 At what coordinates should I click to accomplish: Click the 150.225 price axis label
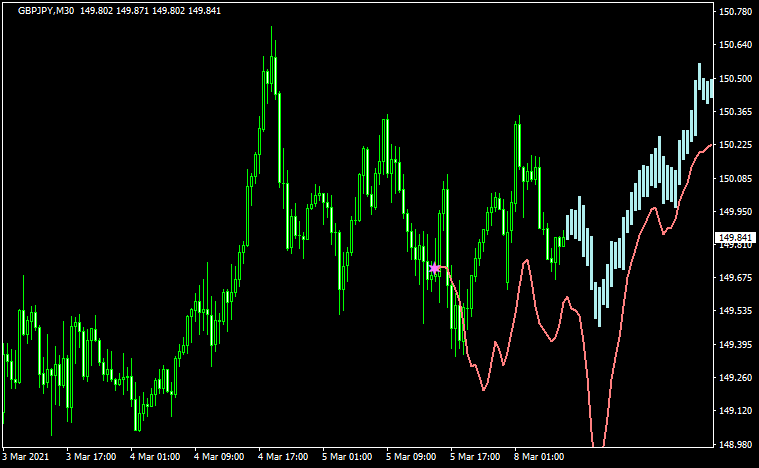click(735, 145)
